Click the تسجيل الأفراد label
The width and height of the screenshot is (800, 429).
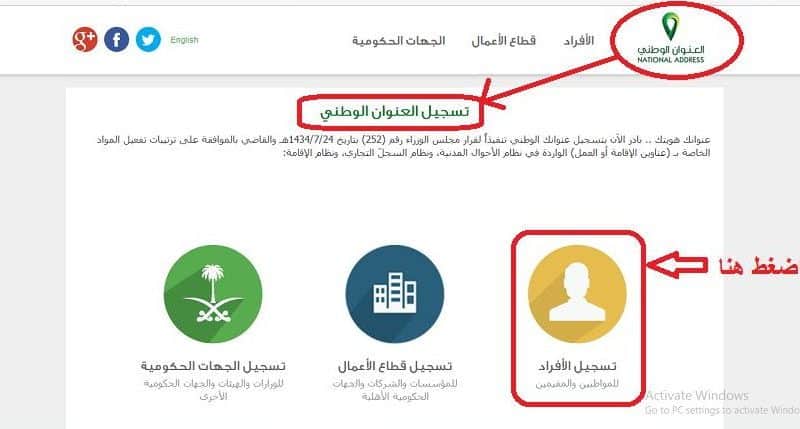[x=577, y=366]
